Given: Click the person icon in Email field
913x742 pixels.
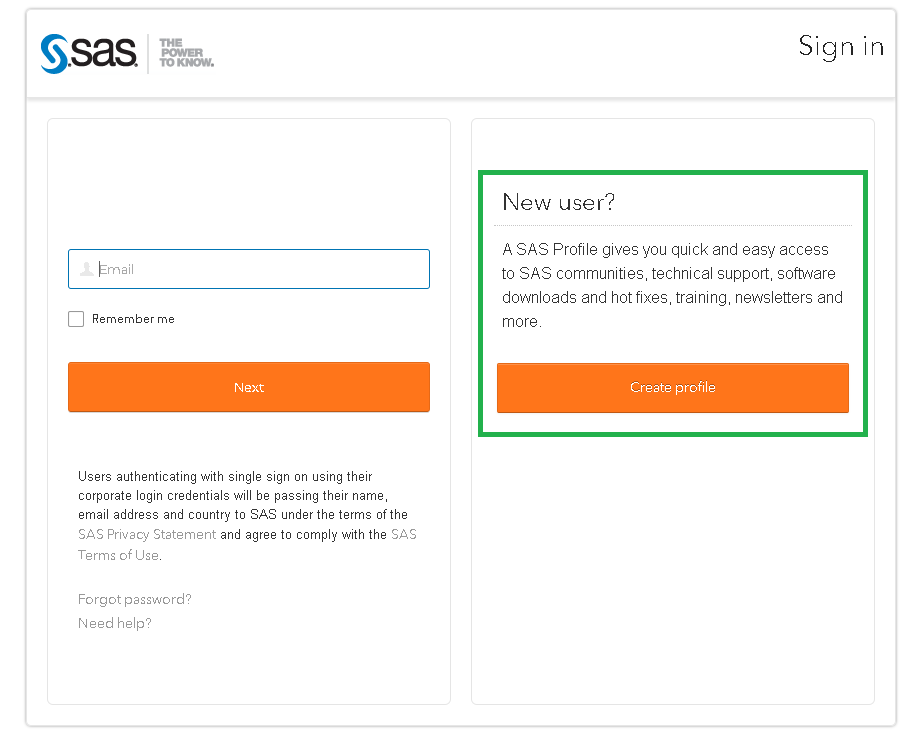Looking at the screenshot, I should (x=87, y=269).
